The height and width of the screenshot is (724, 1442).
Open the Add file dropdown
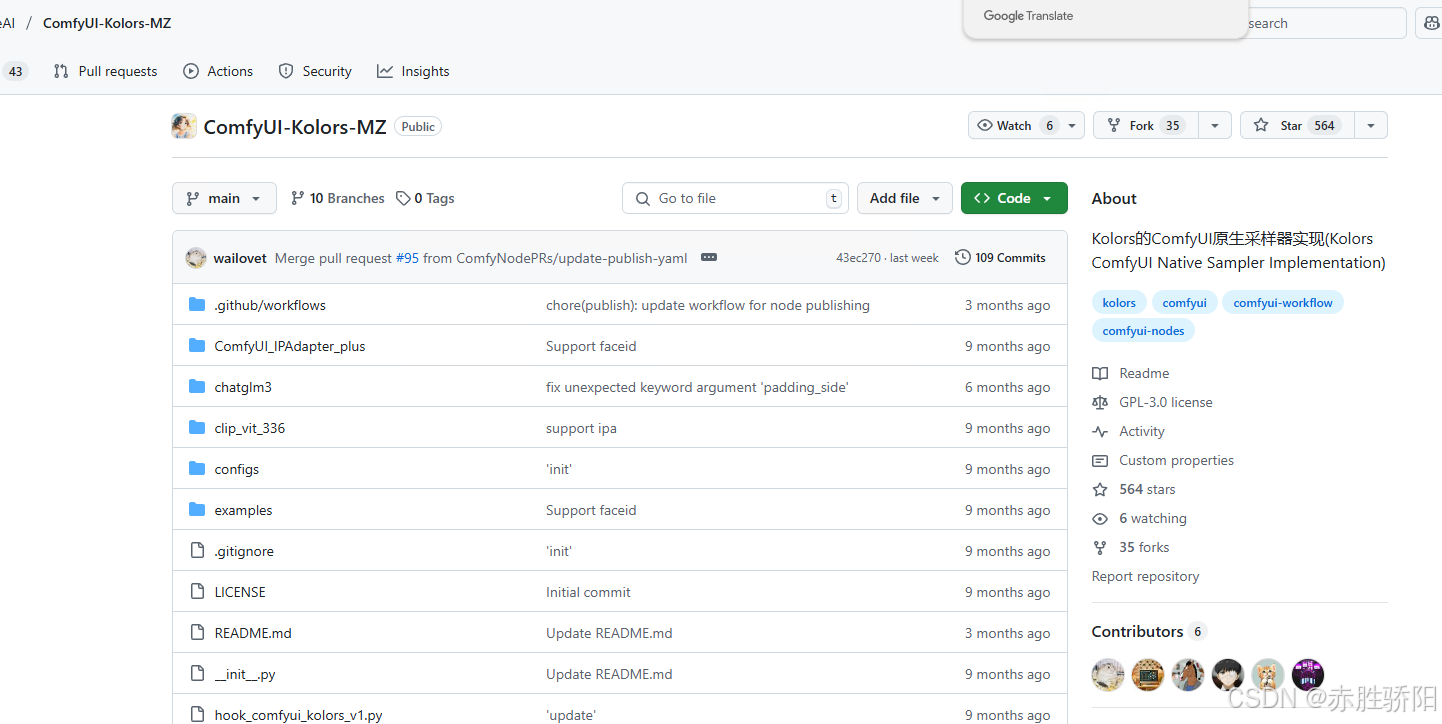(905, 198)
